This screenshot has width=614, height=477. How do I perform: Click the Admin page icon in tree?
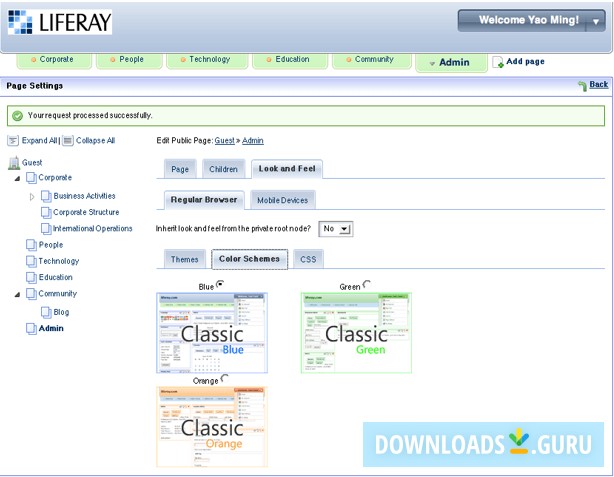click(x=31, y=329)
